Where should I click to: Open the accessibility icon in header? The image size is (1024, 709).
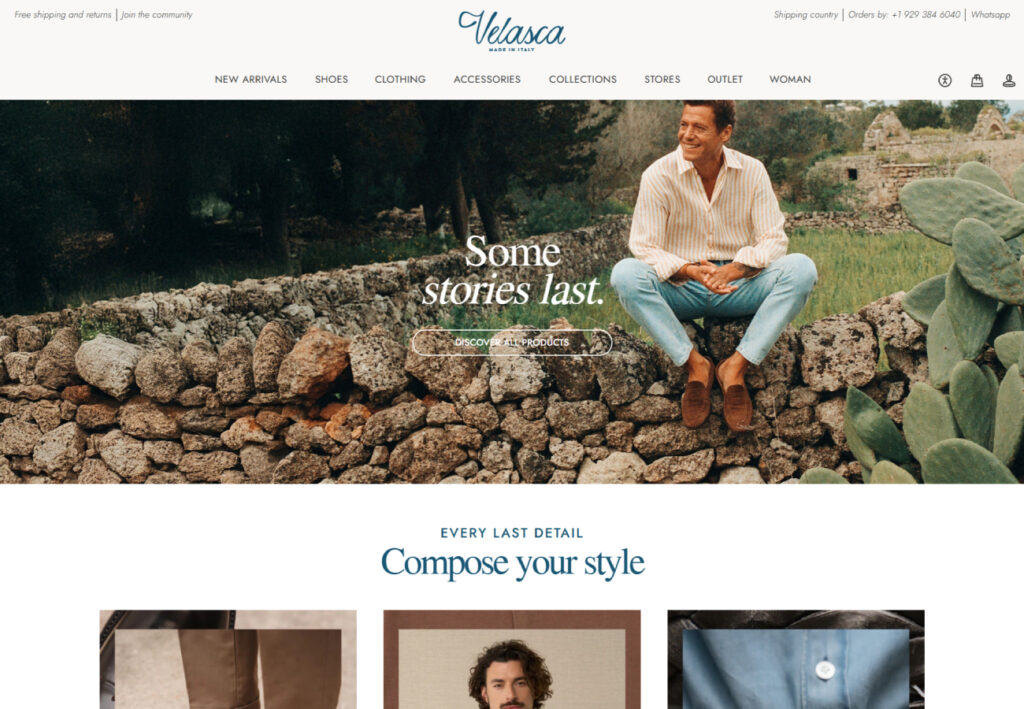coord(944,80)
